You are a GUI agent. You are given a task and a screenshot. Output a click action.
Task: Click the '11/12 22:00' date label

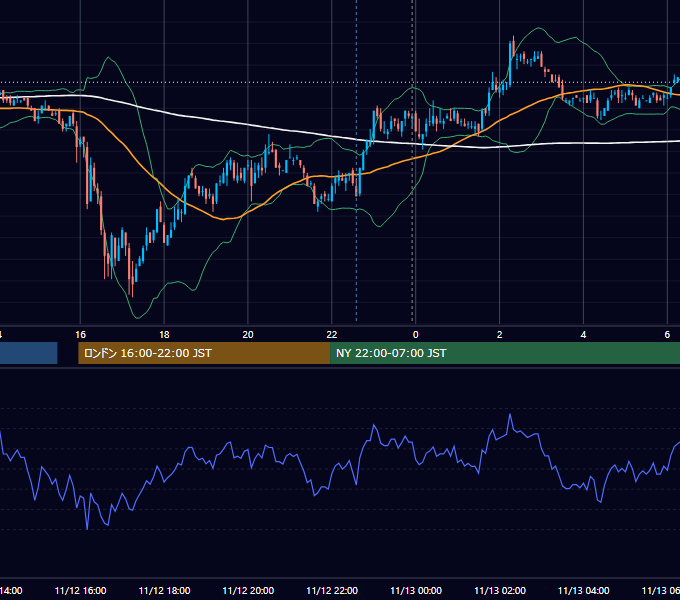coord(332,590)
